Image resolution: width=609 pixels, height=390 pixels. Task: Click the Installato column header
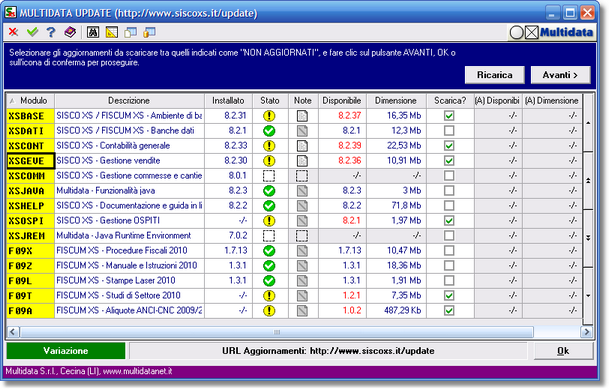[228, 101]
